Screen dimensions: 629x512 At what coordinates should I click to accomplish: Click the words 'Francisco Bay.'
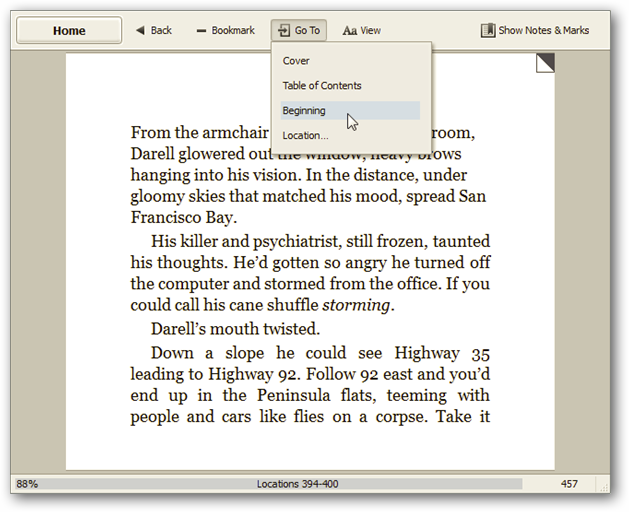pyautogui.click(x=184, y=217)
